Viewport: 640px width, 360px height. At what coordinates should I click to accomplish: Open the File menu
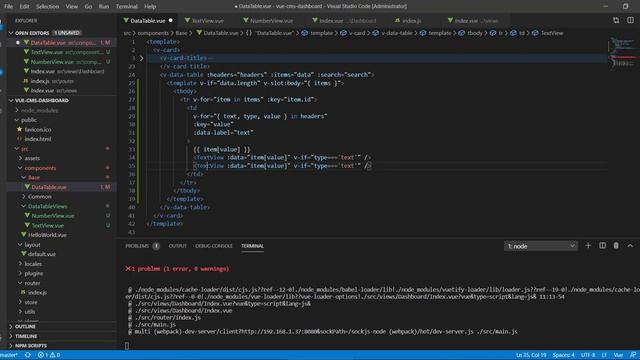8,7
